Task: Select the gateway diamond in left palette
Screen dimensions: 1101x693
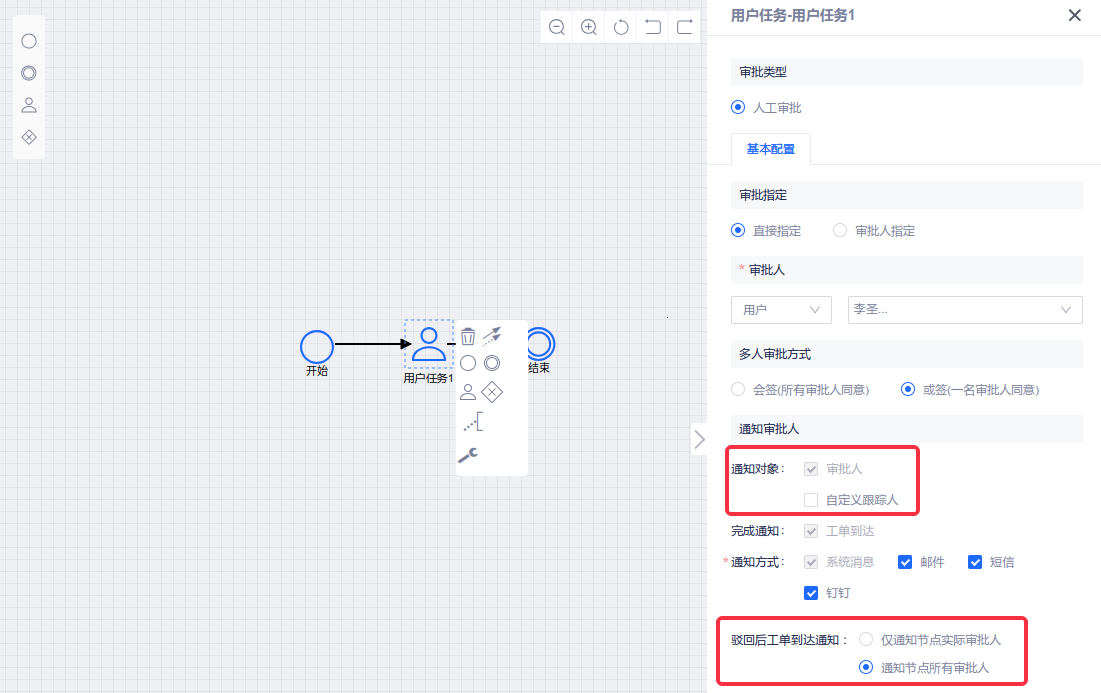Action: [29, 137]
